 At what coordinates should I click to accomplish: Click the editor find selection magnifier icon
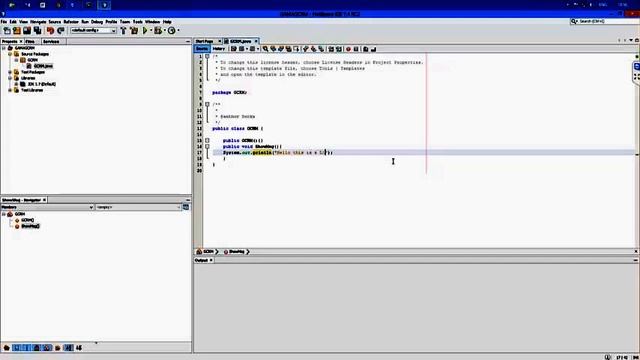pos(265,49)
